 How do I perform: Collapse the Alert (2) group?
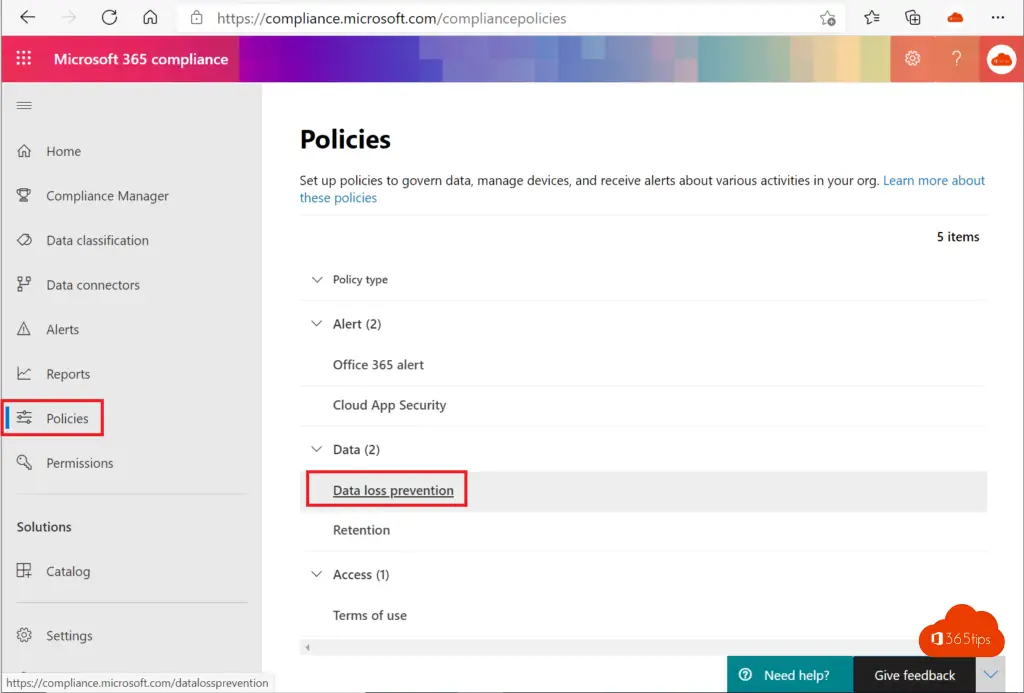(317, 324)
